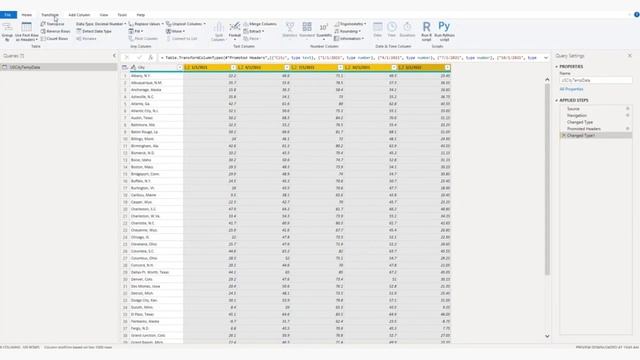Switch to the Add Column ribbon tab
The width and height of the screenshot is (640, 360).
[79, 15]
